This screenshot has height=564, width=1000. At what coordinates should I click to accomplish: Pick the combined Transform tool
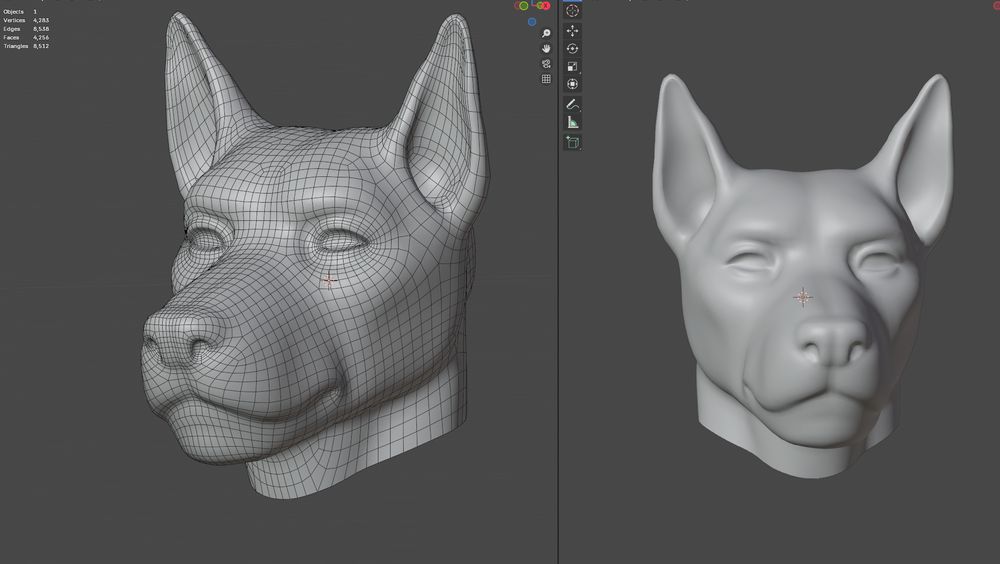[573, 85]
